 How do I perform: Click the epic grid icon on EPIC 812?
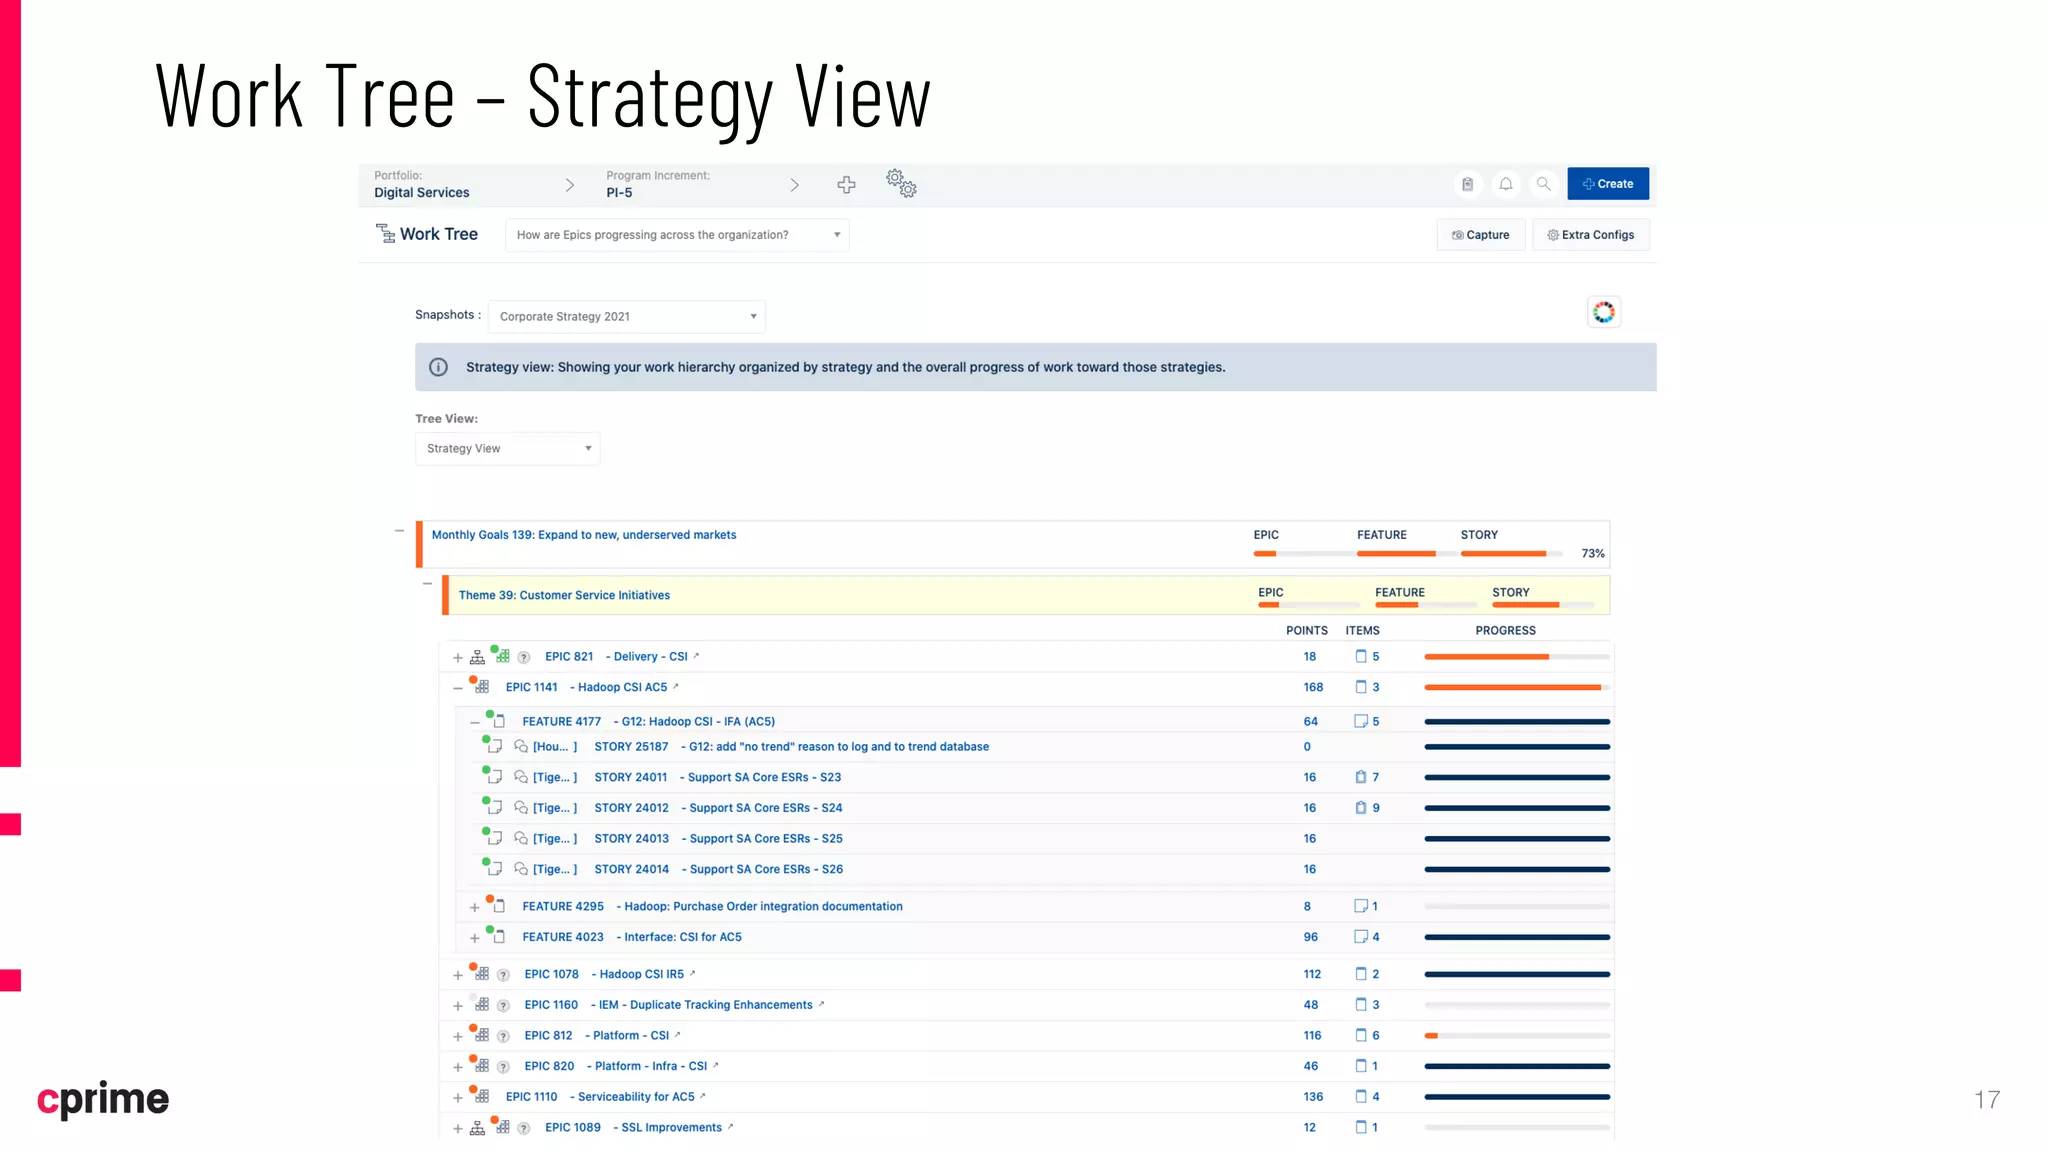pyautogui.click(x=482, y=1035)
